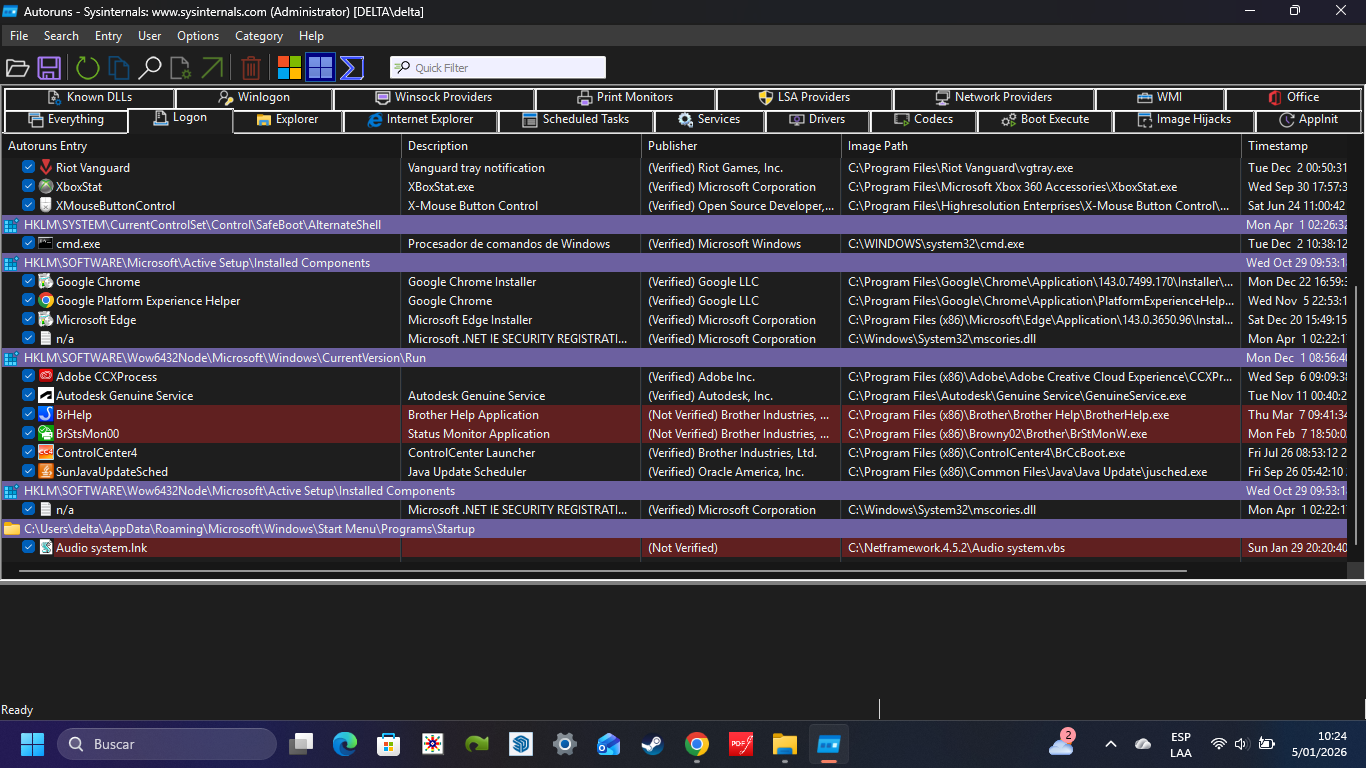Click the taskbar Buscar search box
This screenshot has width=1366, height=768.
pyautogui.click(x=167, y=744)
